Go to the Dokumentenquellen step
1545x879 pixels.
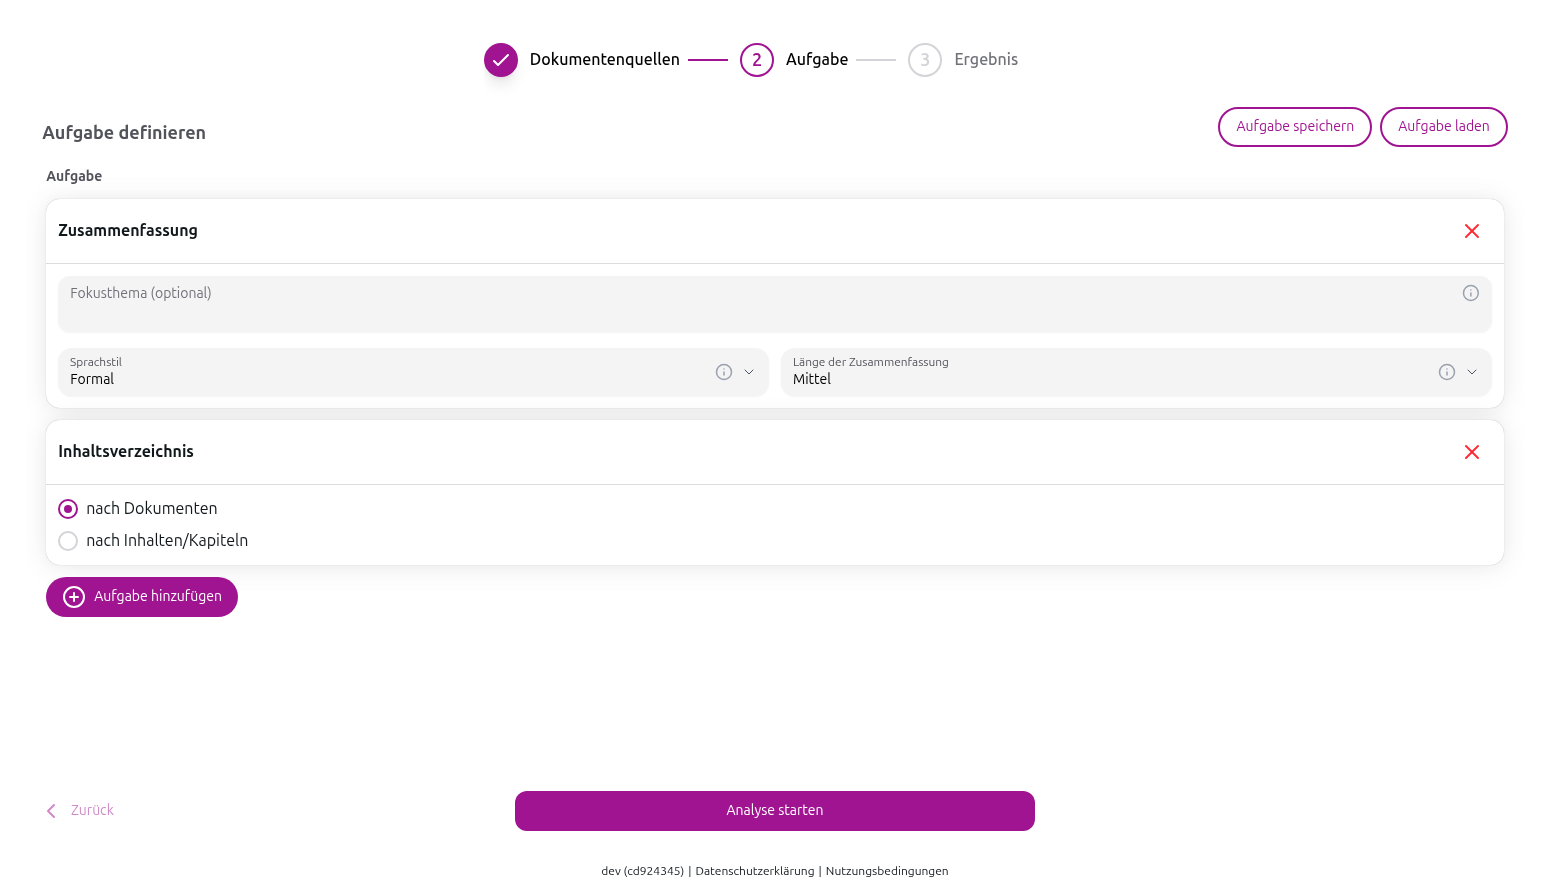tap(604, 60)
